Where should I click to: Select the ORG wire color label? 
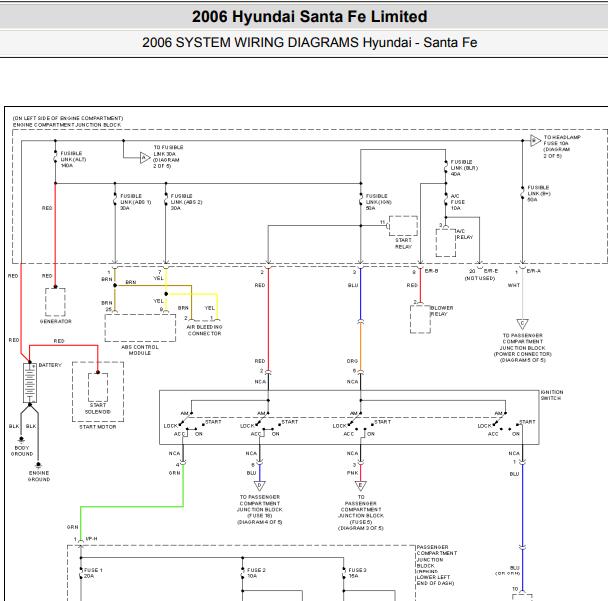[352, 361]
